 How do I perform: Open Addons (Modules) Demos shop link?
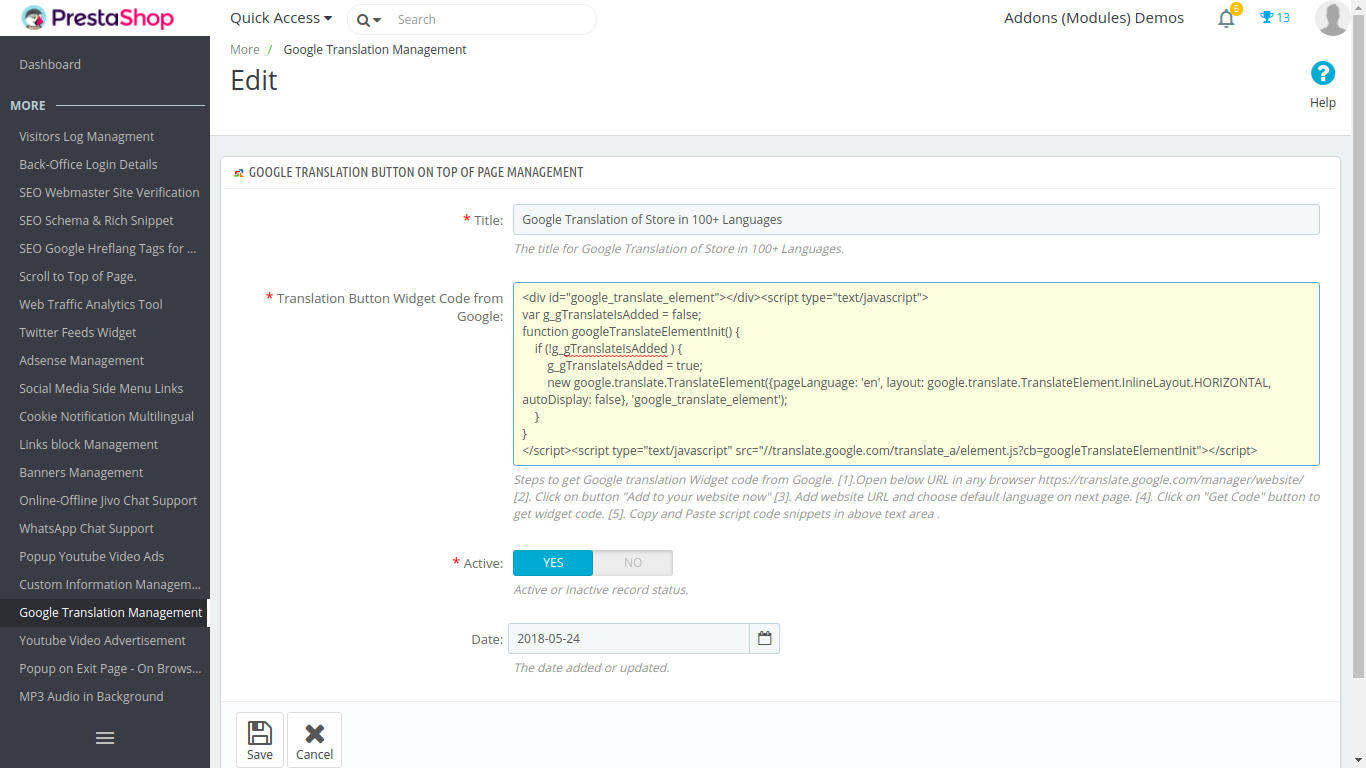[1094, 18]
